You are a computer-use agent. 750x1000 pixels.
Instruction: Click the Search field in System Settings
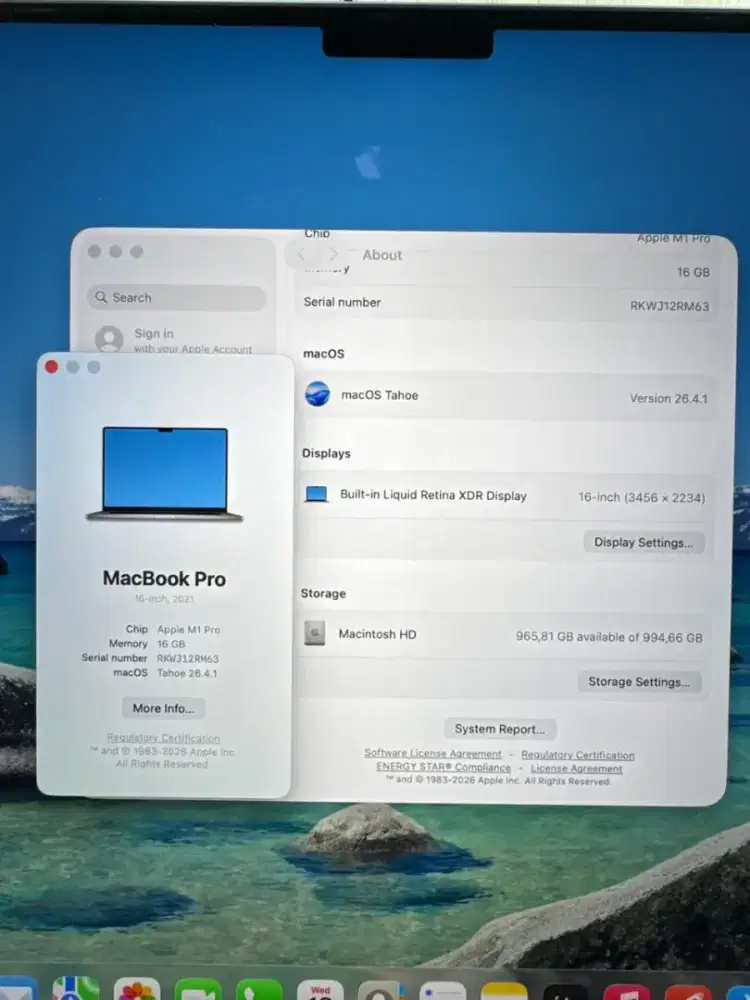point(176,298)
